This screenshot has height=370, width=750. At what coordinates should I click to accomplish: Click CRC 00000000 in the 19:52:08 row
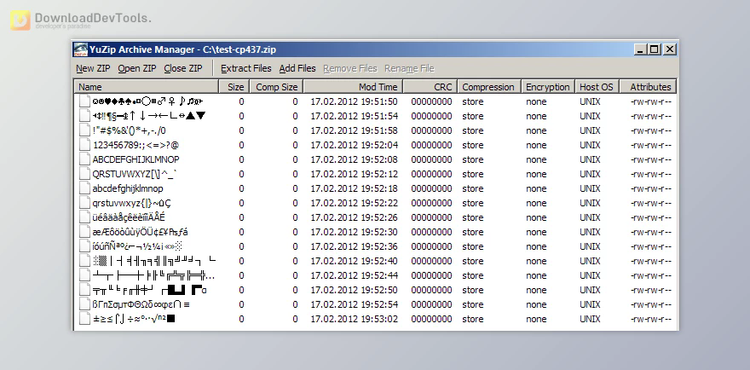(x=431, y=159)
